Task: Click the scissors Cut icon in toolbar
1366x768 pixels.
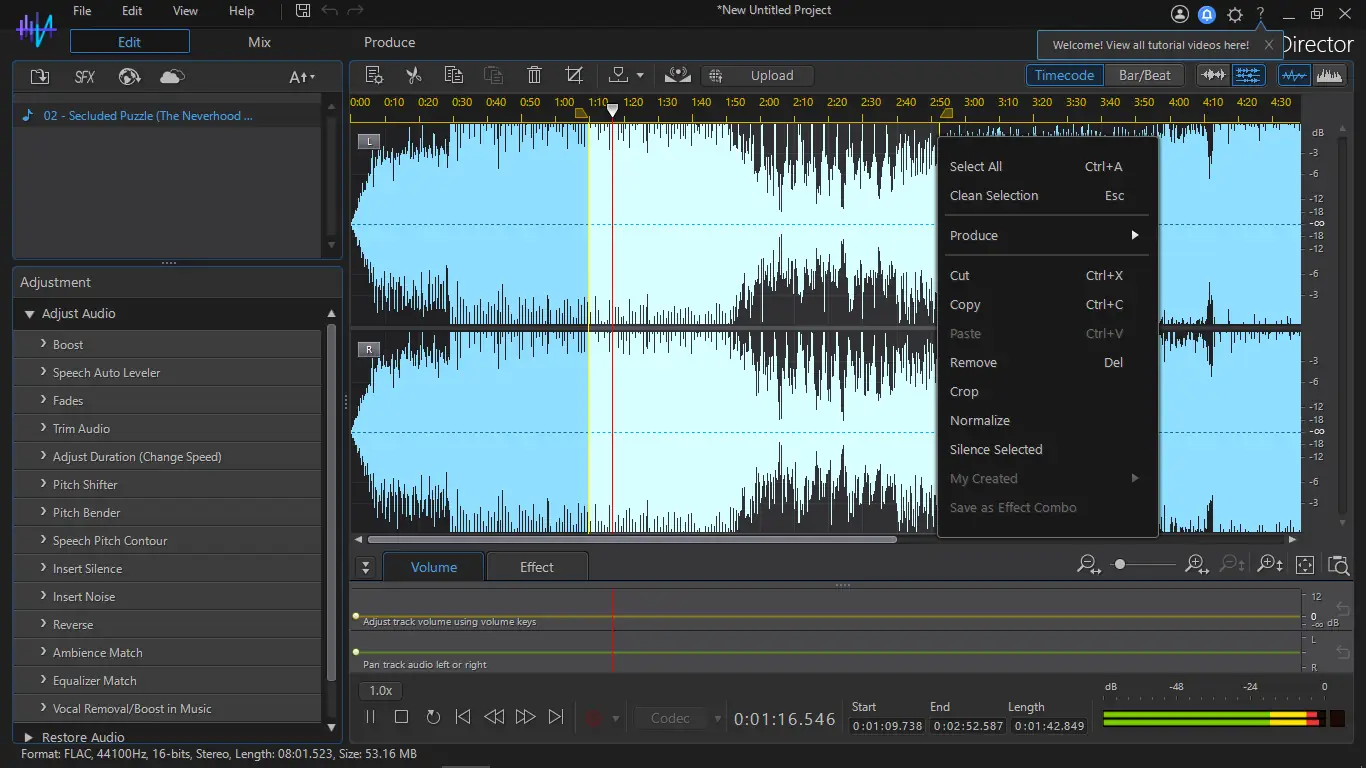Action: (413, 75)
